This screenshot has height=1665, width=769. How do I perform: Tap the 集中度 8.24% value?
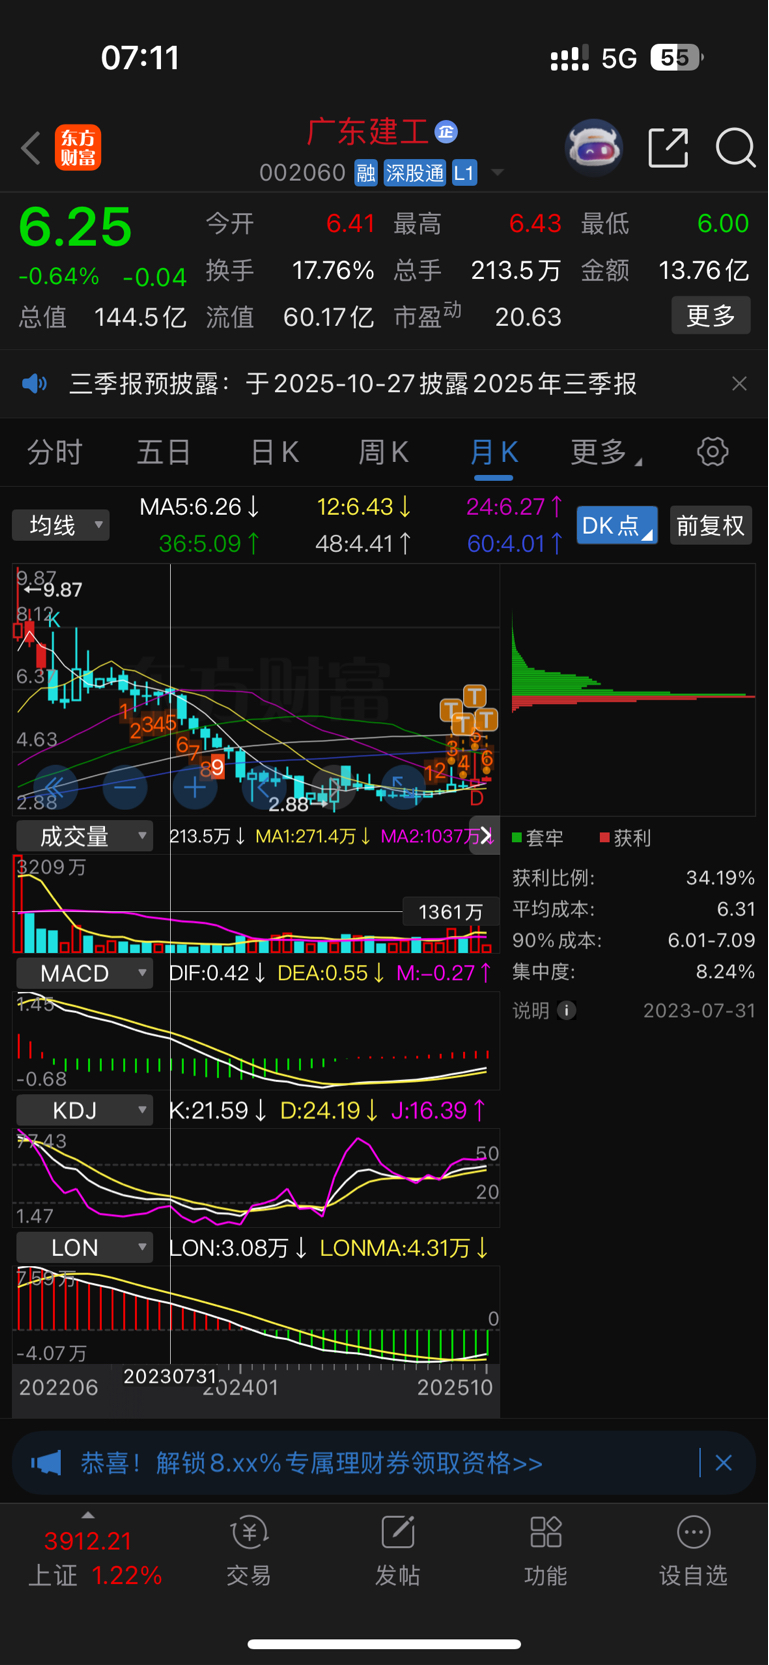725,971
